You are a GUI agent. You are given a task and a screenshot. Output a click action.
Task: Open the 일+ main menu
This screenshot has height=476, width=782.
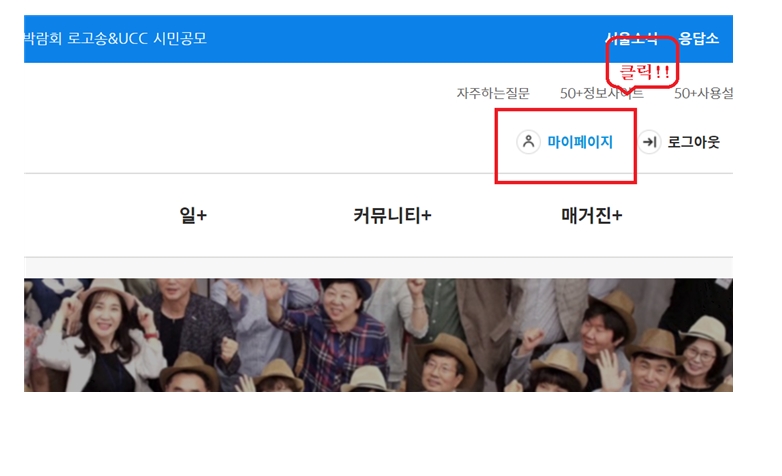(193, 216)
